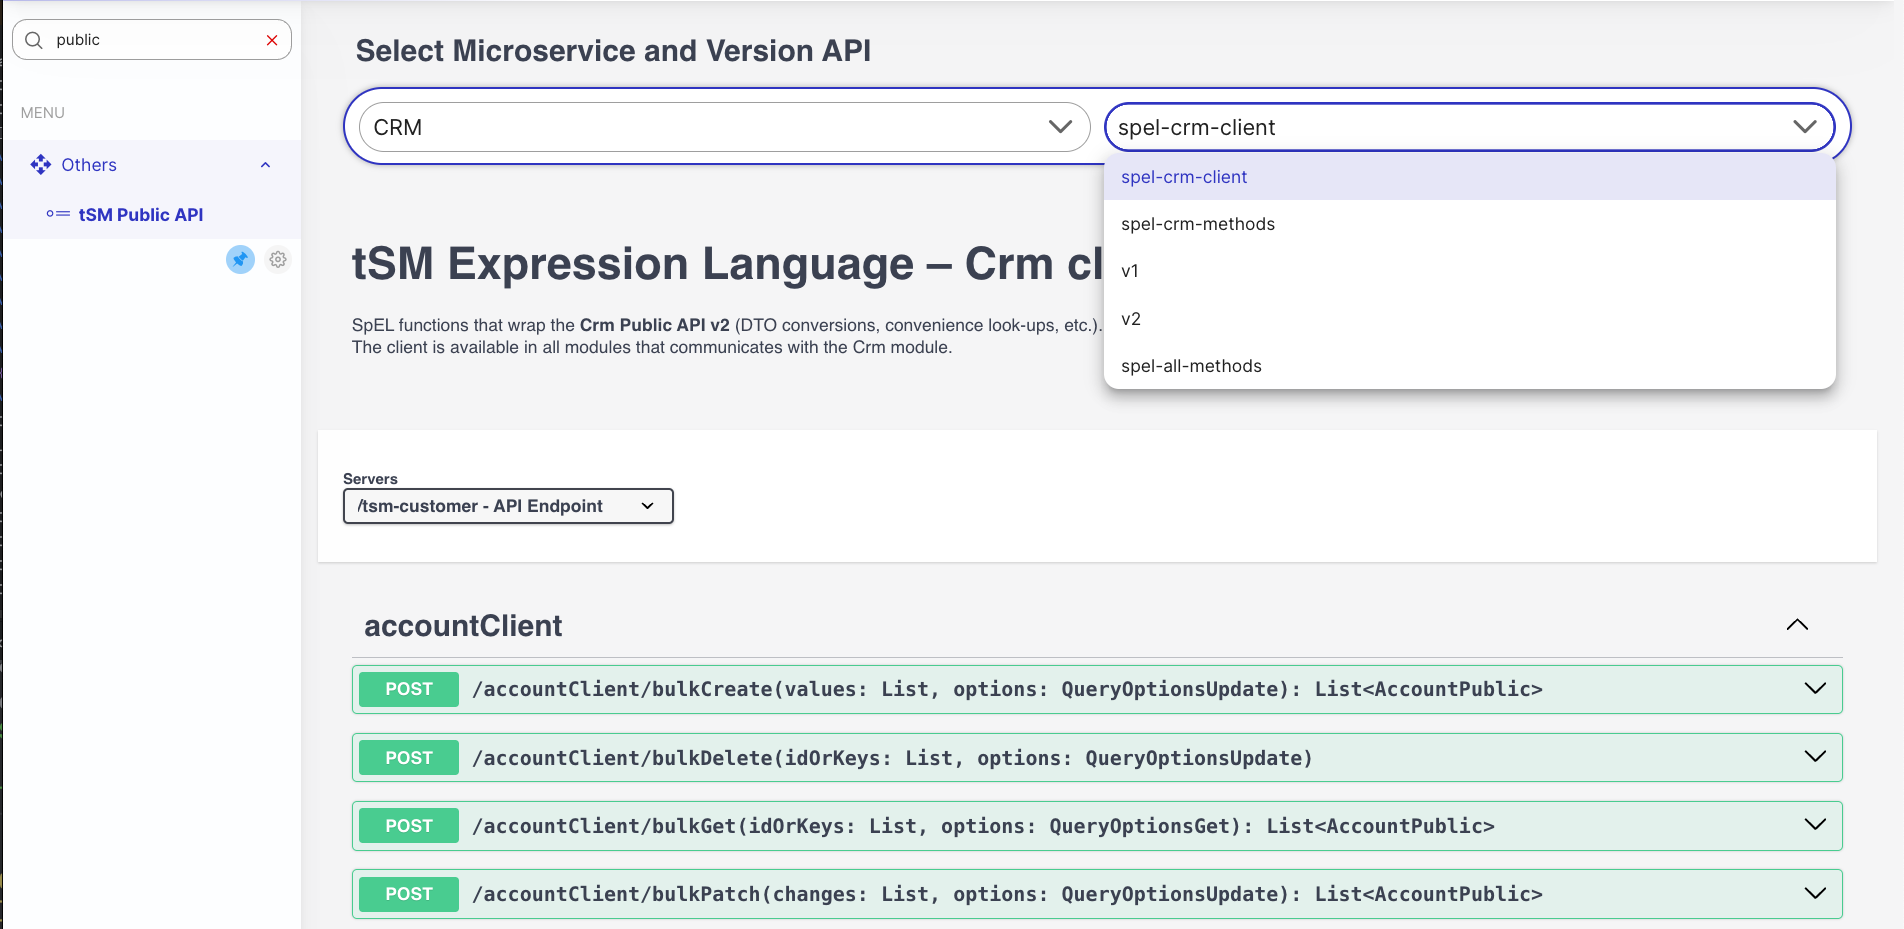This screenshot has height=929, width=1904.
Task: Open the tSM Public API page
Action: point(141,214)
